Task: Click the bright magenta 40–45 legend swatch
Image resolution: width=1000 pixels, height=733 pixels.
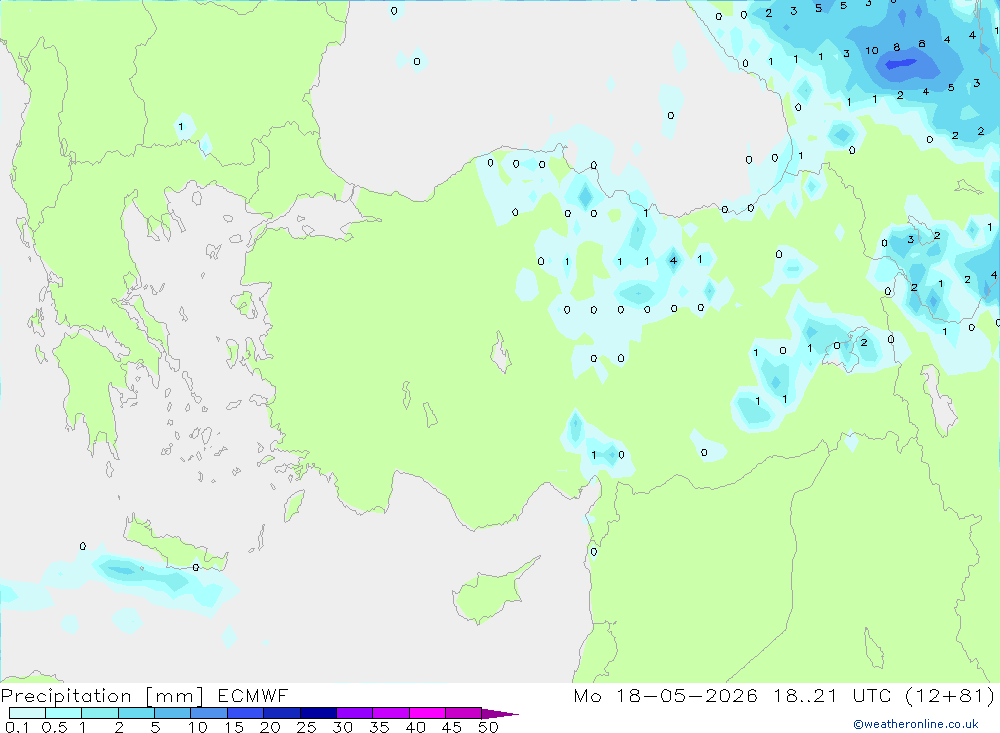Action: click(x=427, y=713)
